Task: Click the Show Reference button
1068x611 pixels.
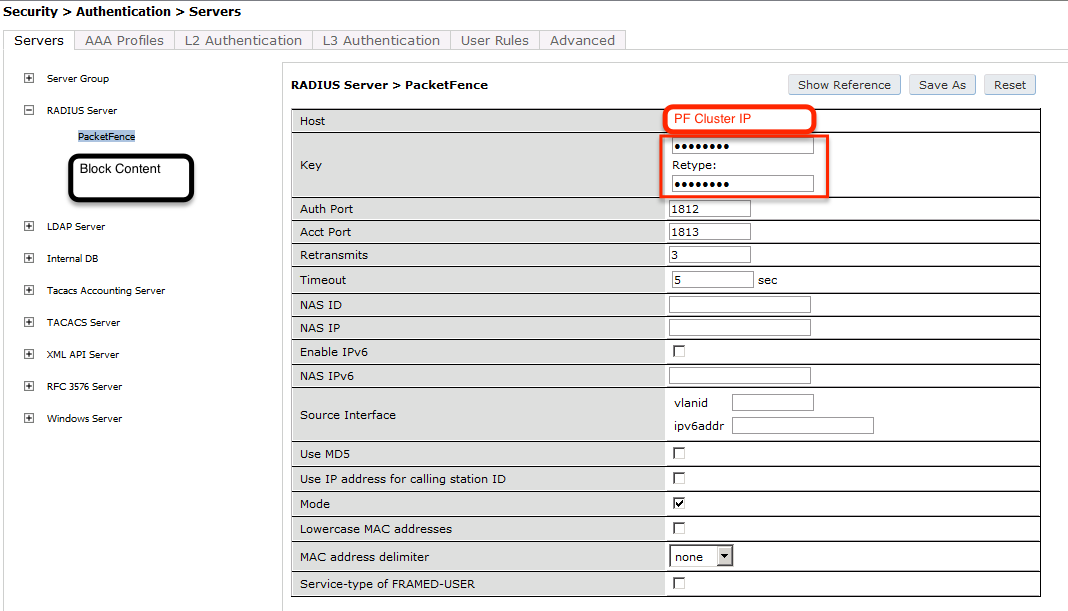Action: click(x=843, y=84)
